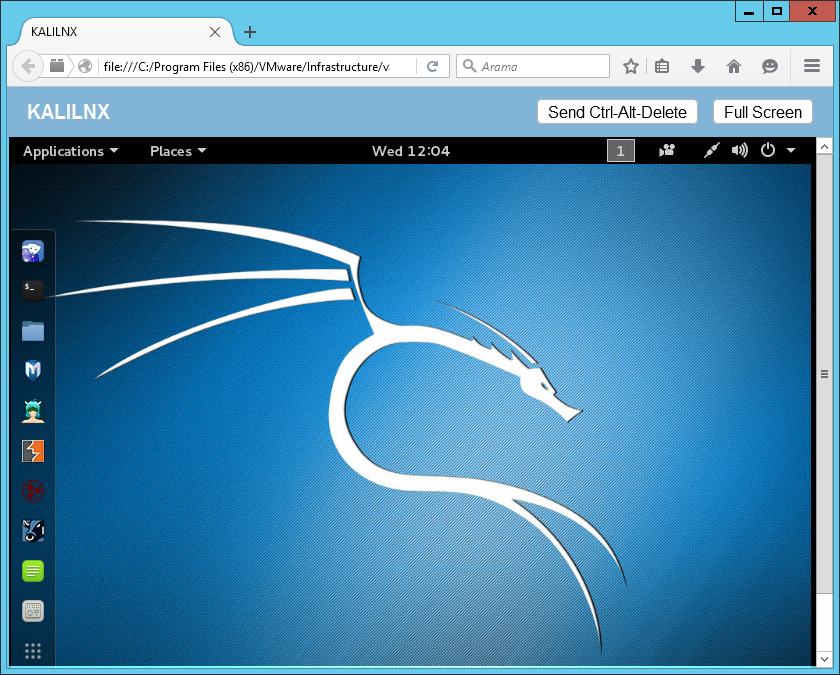Launch Terminal from the Kali dock

pyautogui.click(x=33, y=290)
